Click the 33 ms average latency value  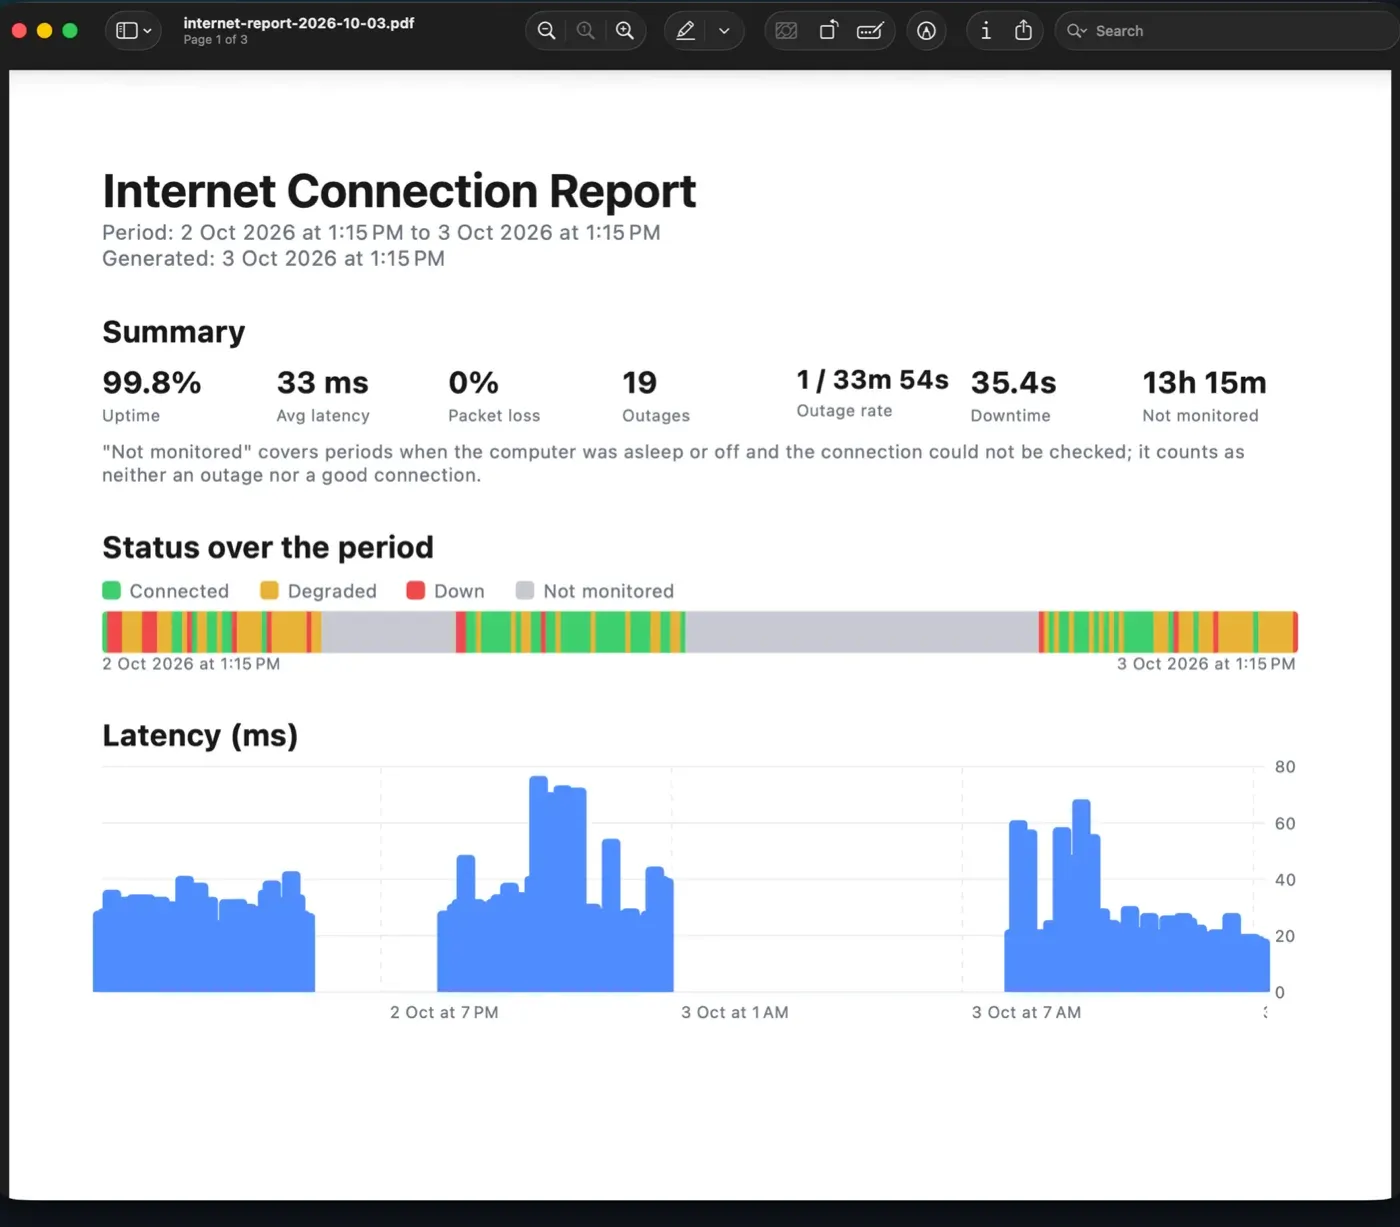point(322,383)
